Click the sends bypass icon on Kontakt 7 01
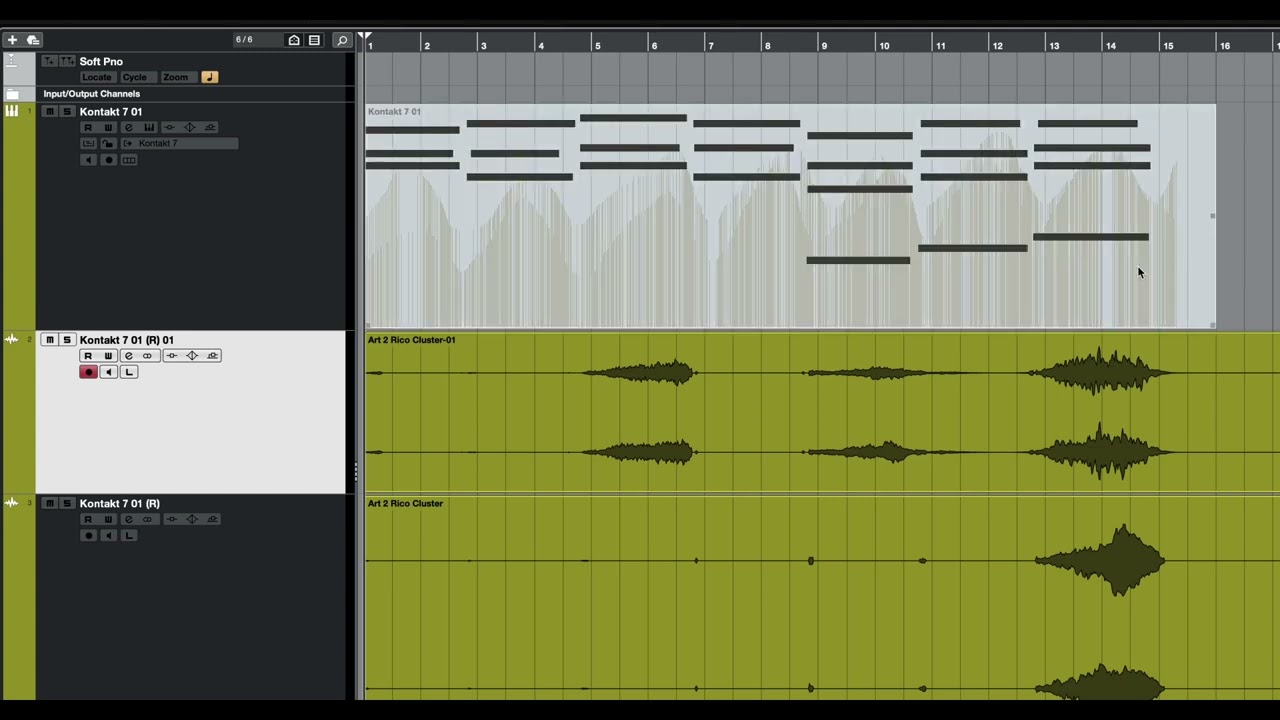 click(210, 128)
